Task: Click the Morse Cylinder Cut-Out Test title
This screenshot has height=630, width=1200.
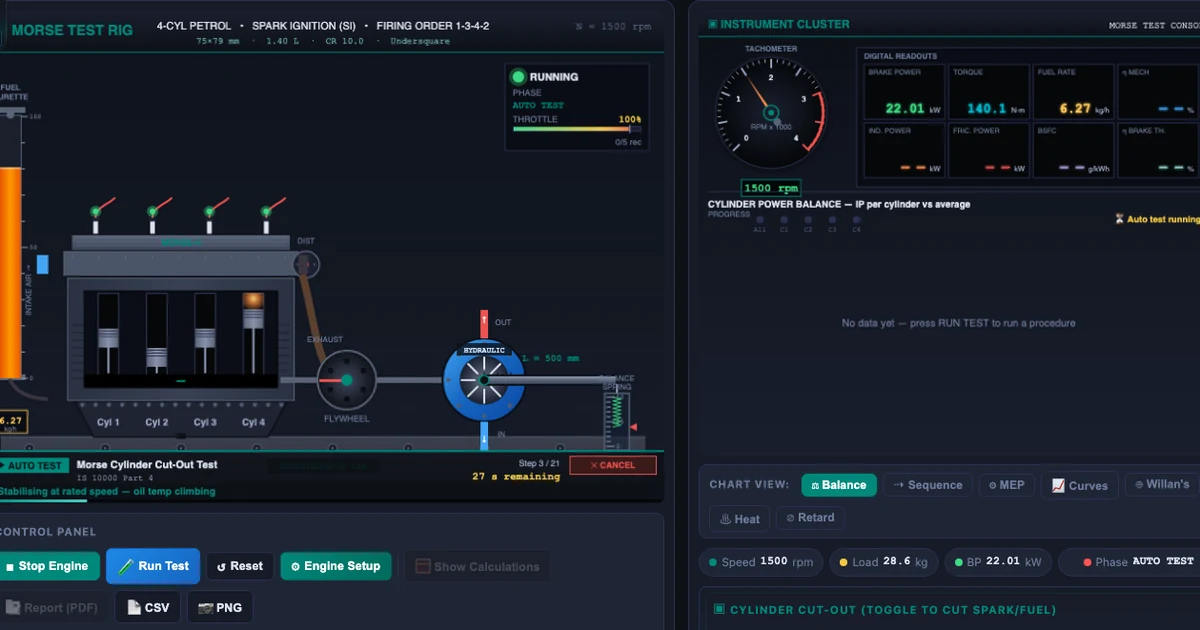Action: tap(147, 465)
